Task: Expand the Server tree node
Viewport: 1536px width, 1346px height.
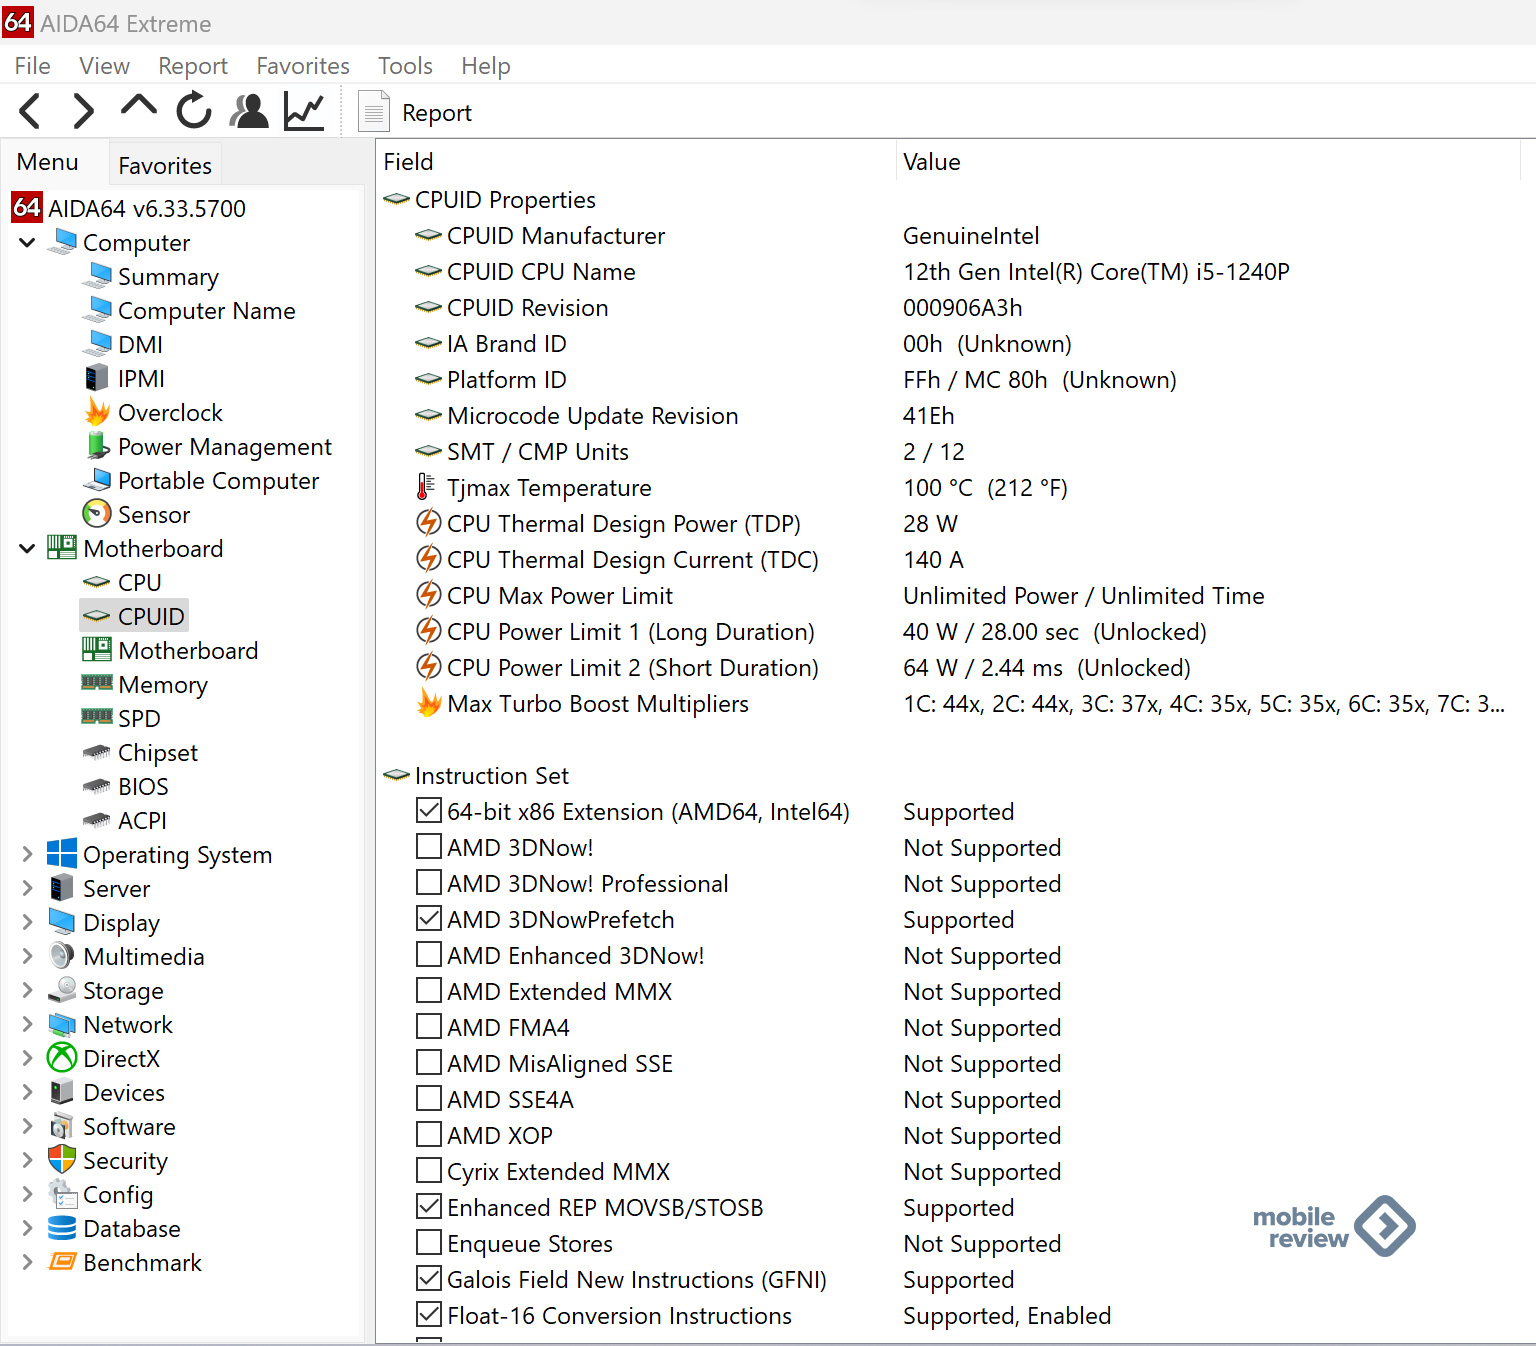Action: coord(27,888)
